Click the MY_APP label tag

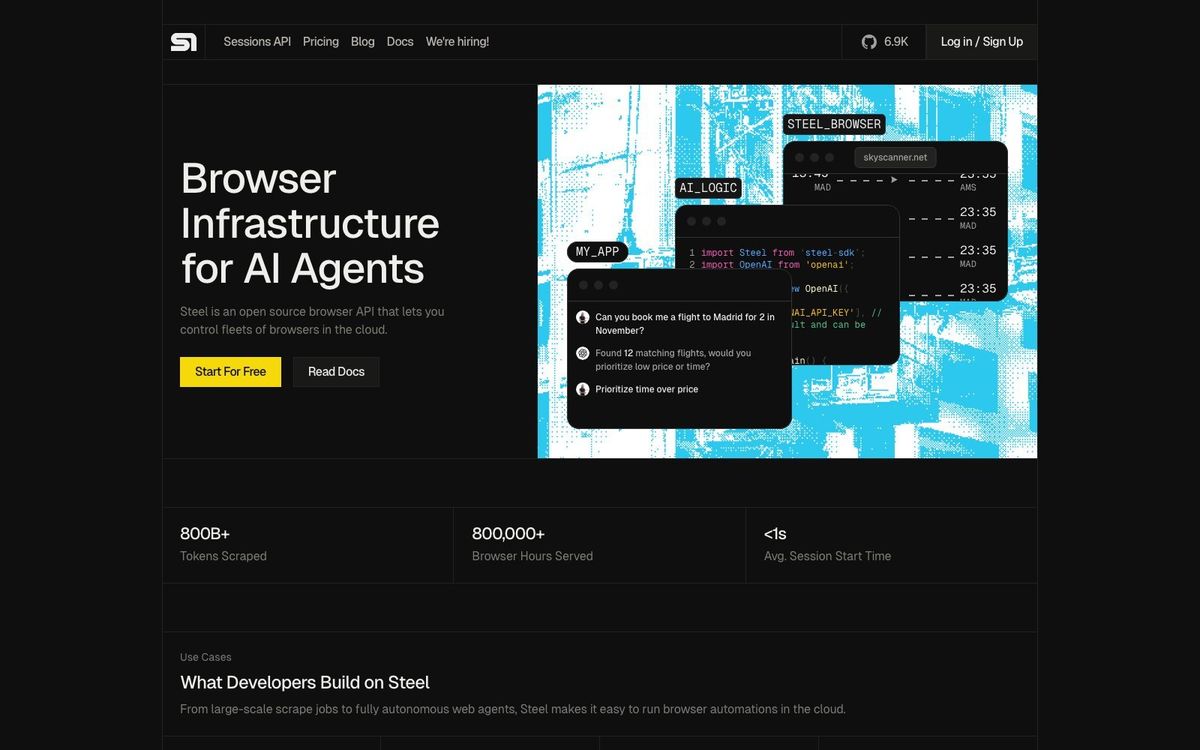coord(598,252)
